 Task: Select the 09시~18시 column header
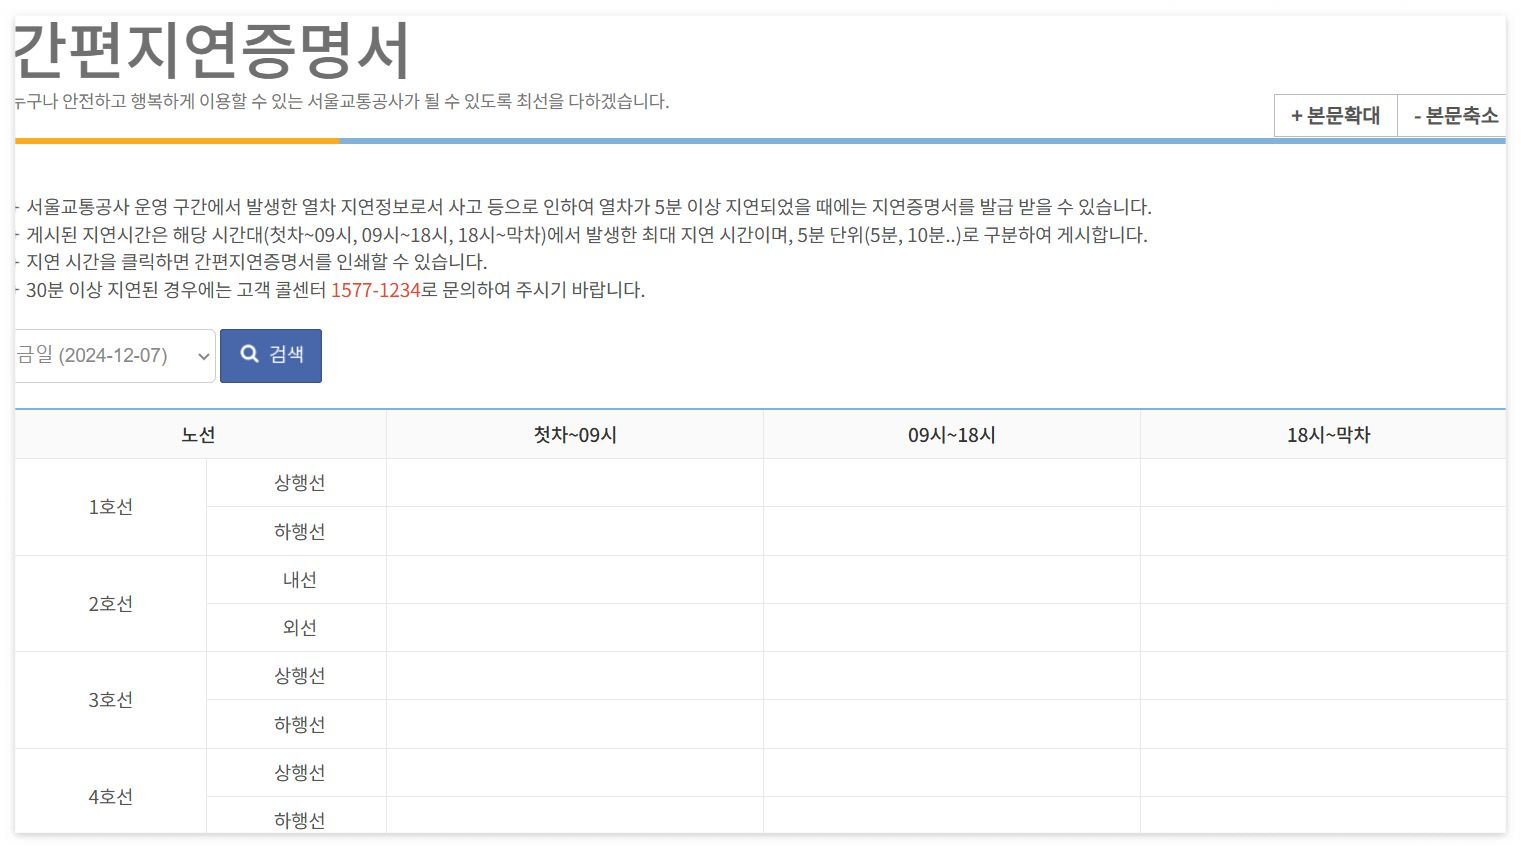952,435
